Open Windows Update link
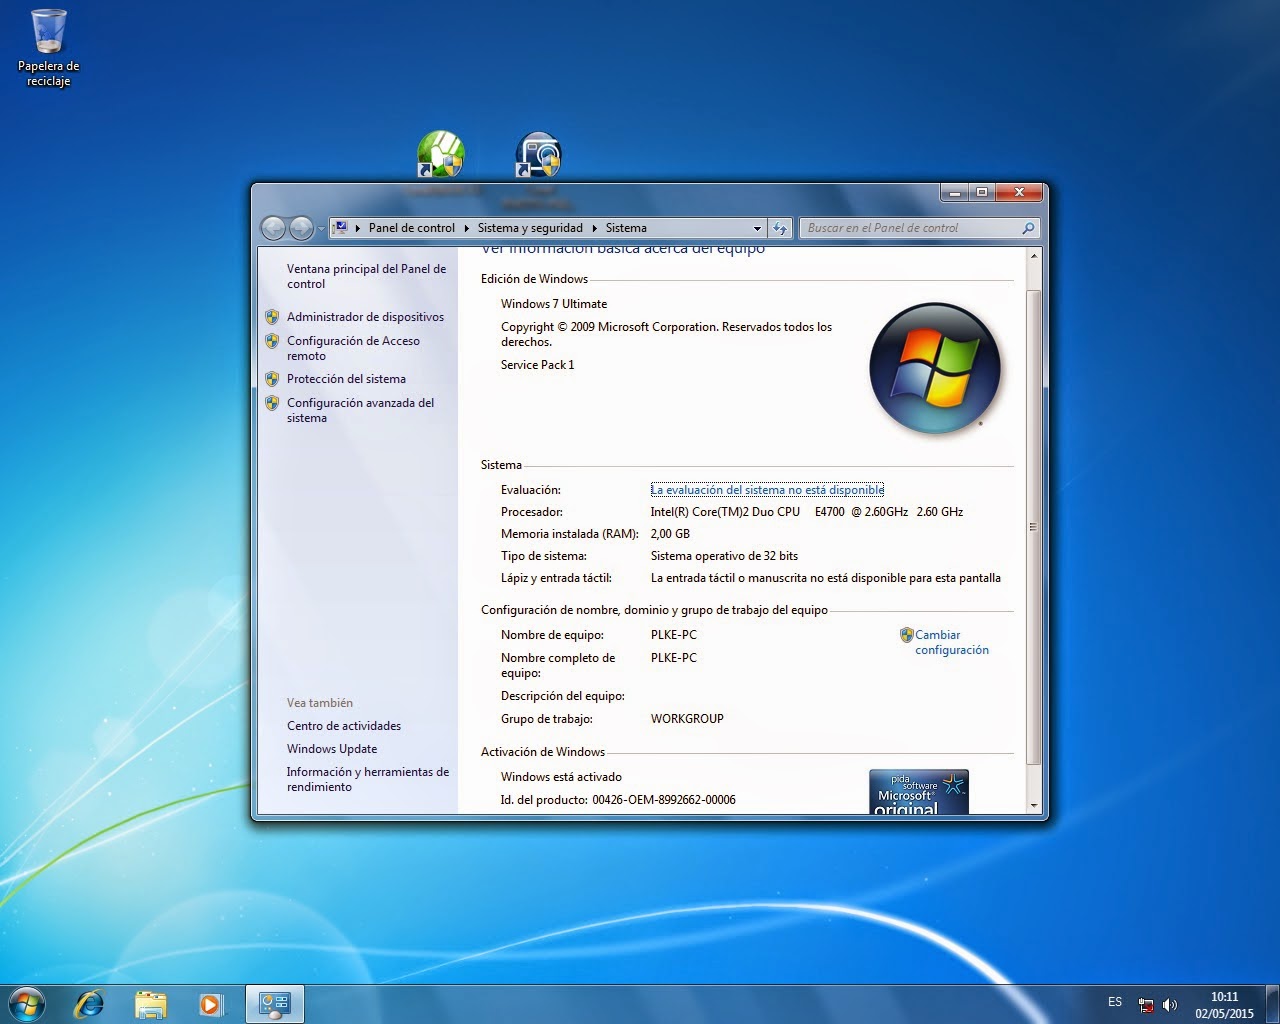1280x1024 pixels. click(332, 749)
